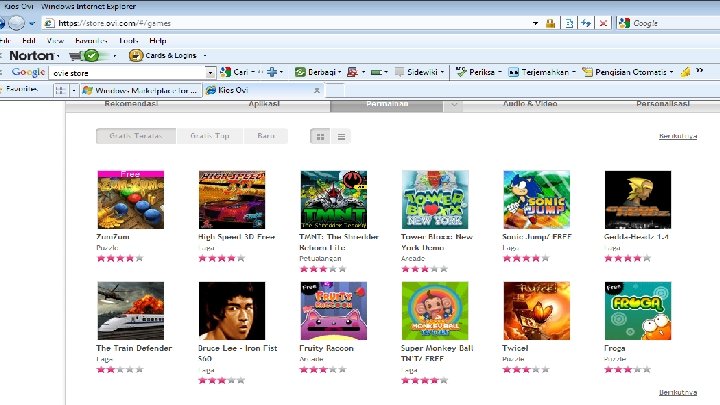Click the Pengisian Otomatis autofill icon

point(587,72)
